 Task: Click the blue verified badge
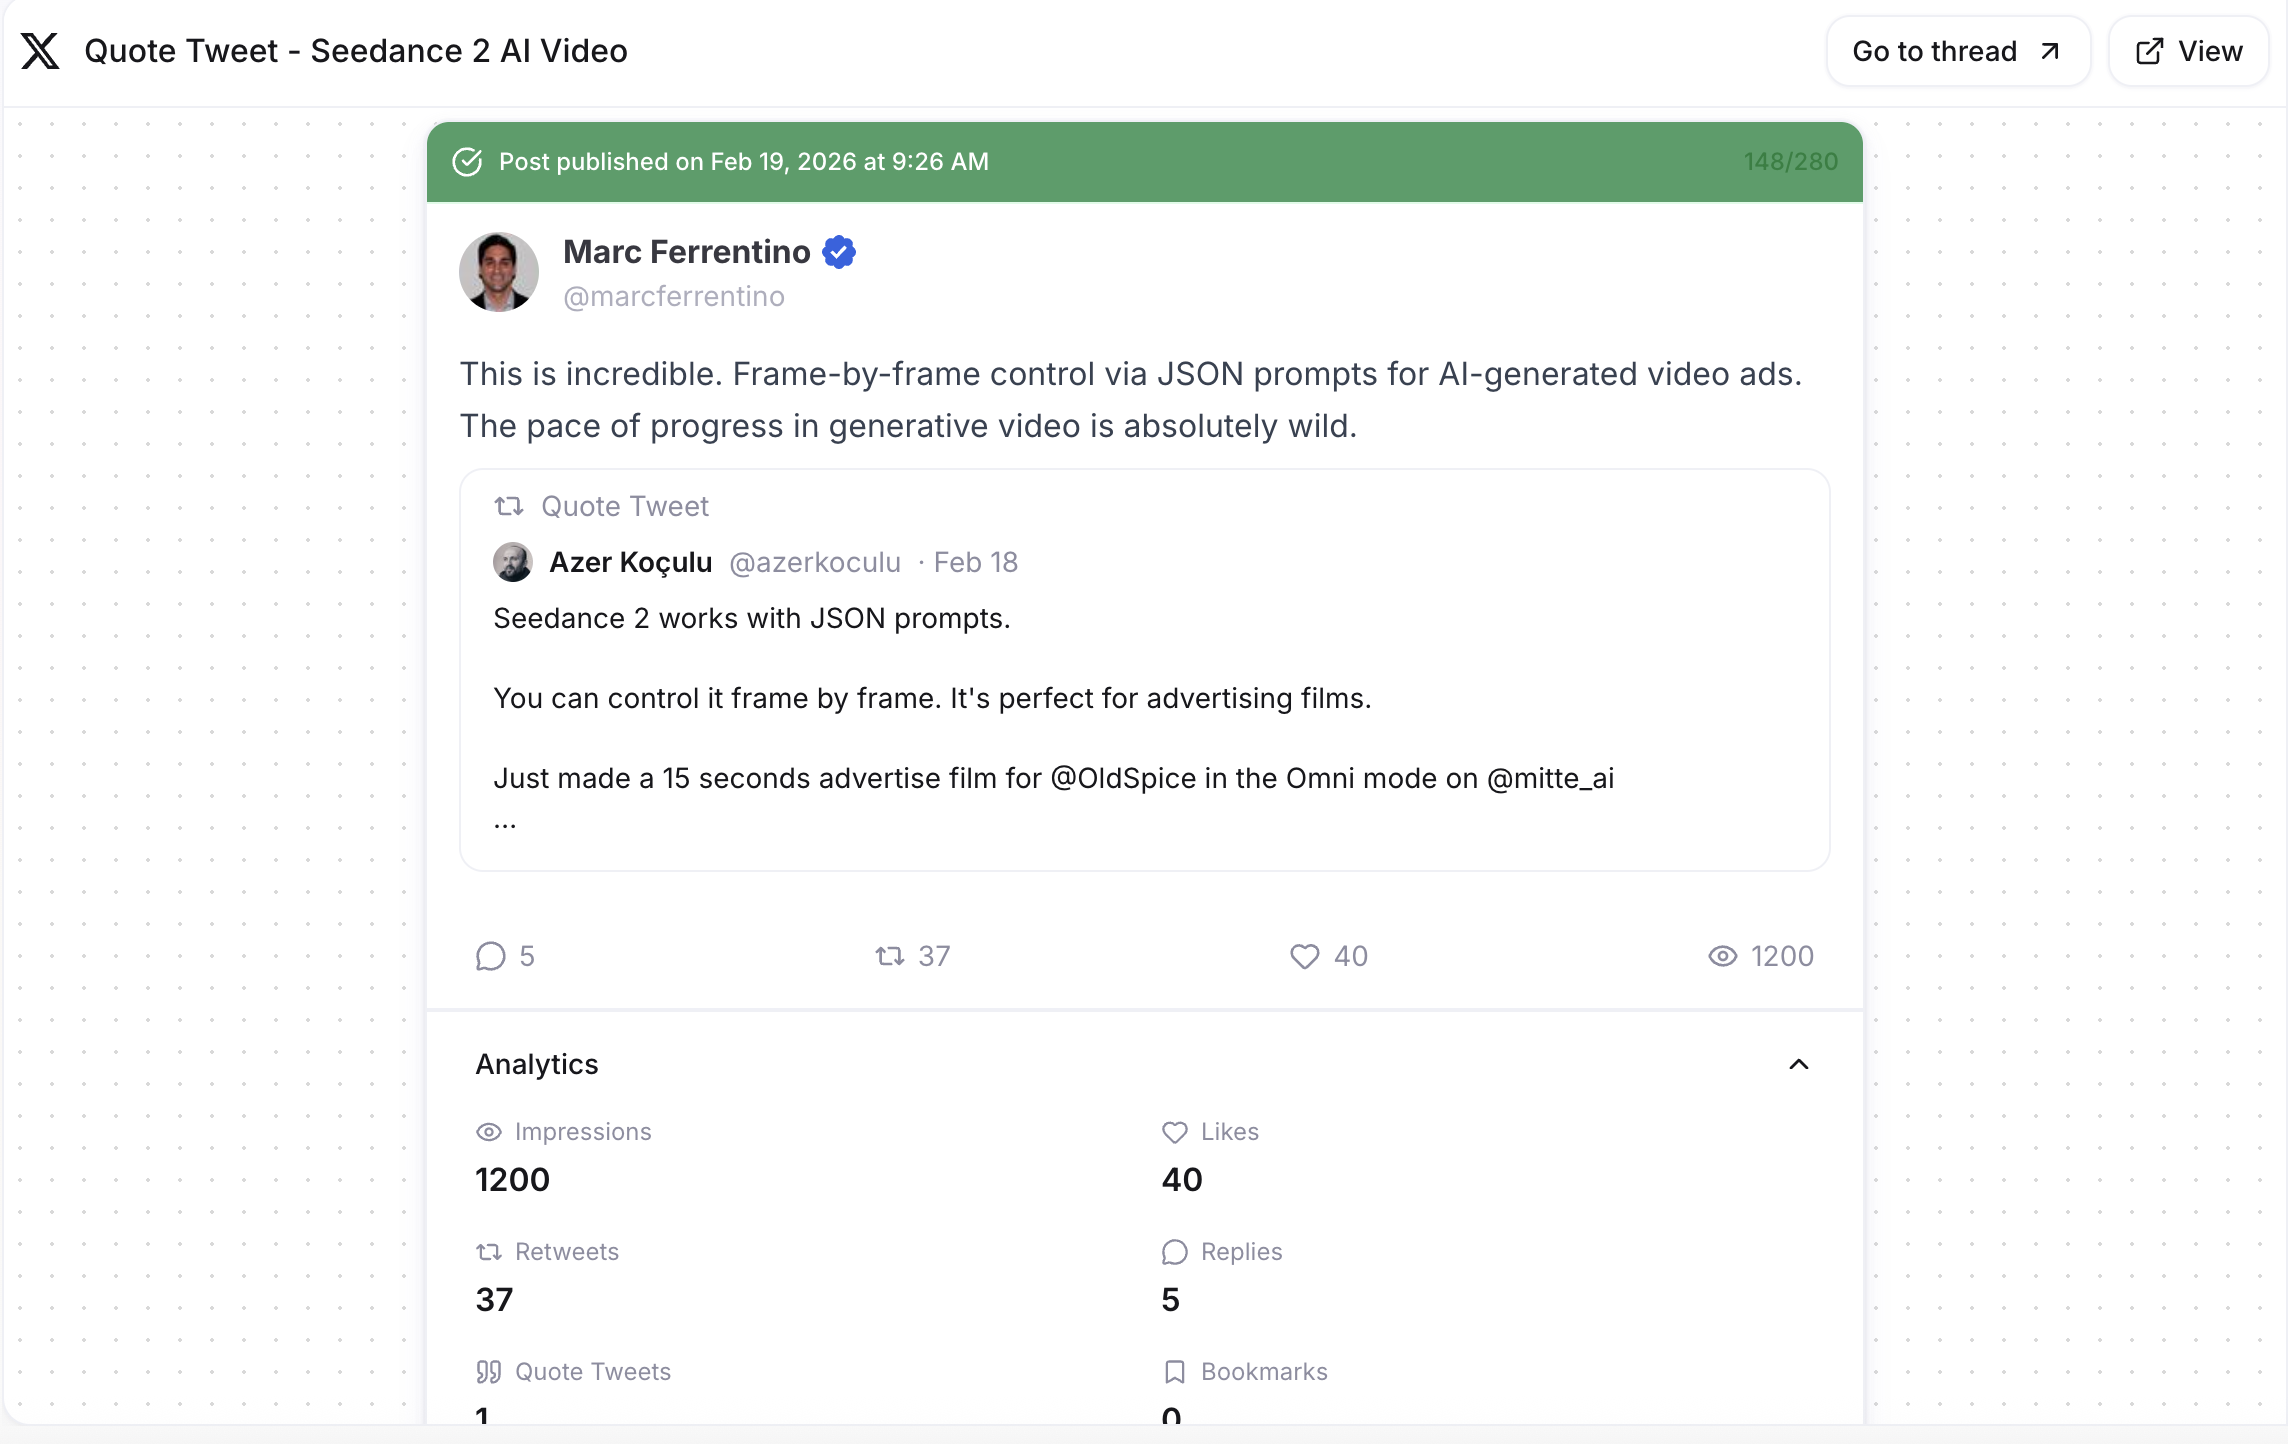(839, 252)
